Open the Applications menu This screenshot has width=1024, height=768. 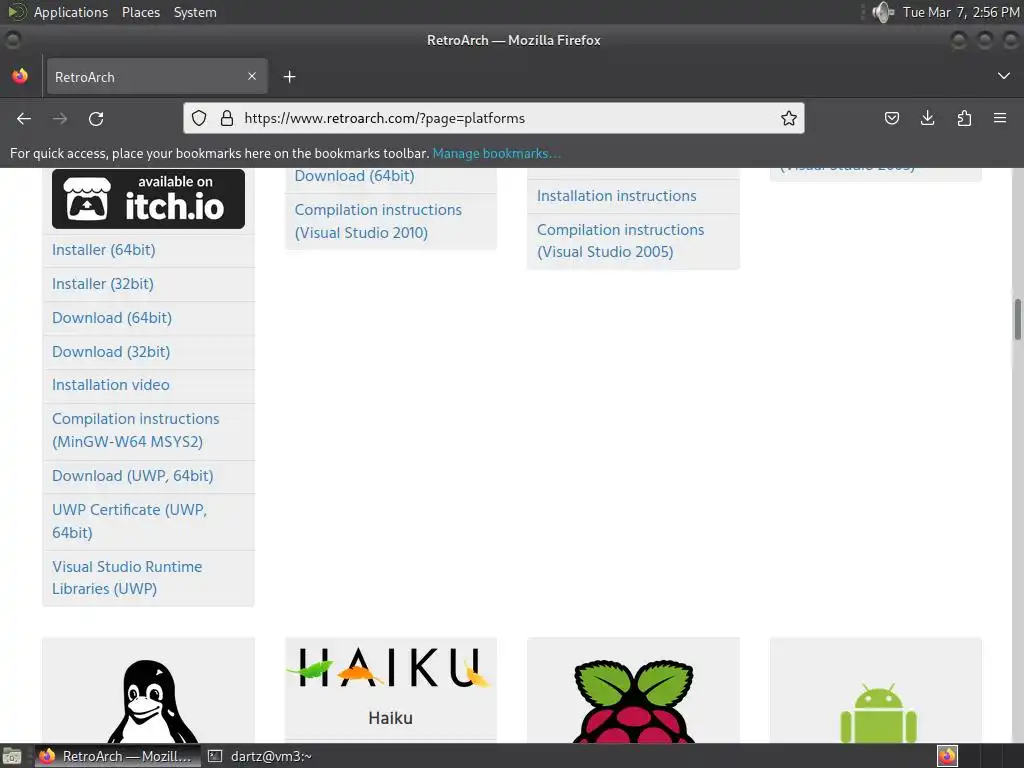pos(71,12)
